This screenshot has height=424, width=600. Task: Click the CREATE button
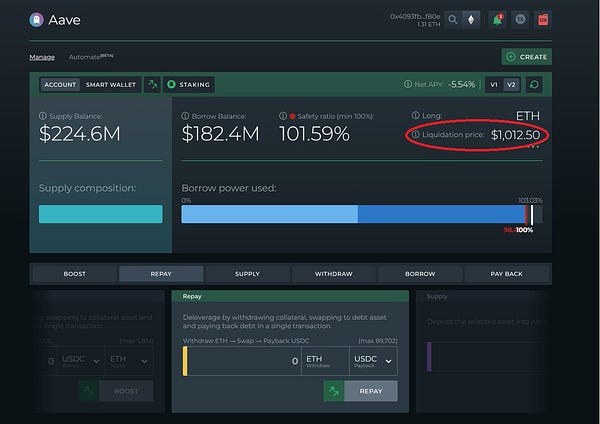pyautogui.click(x=527, y=57)
